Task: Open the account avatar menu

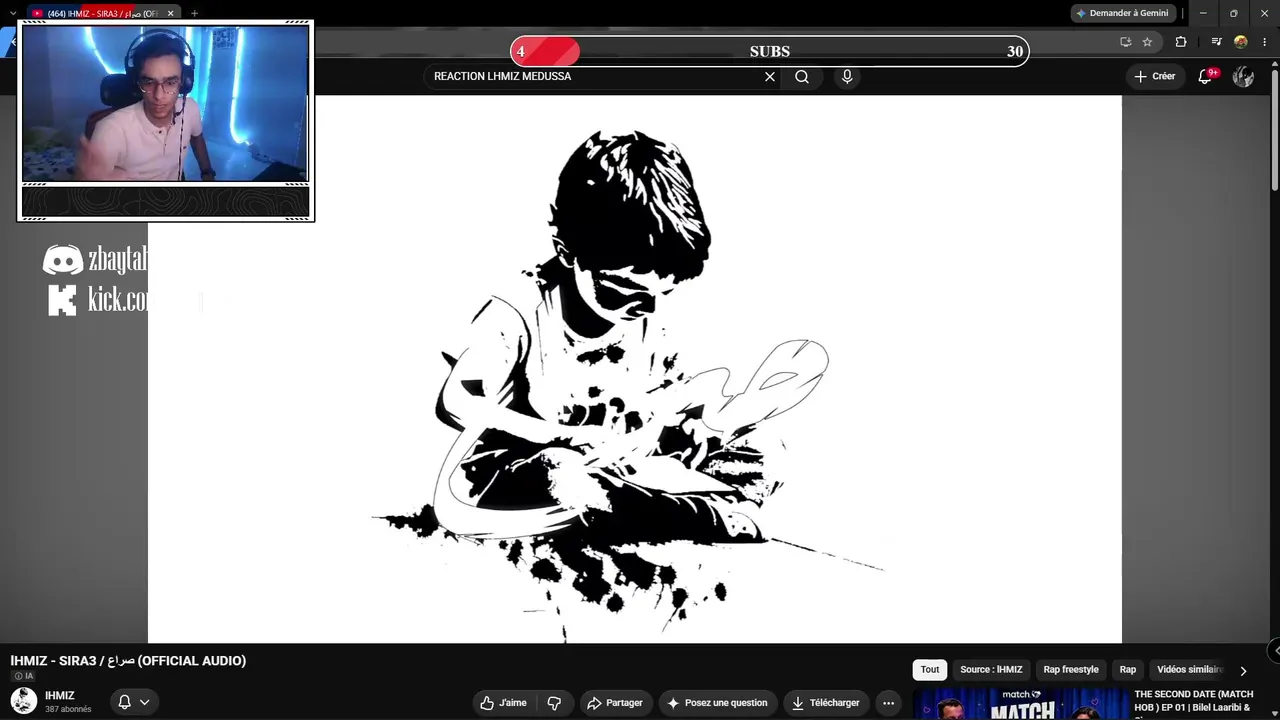Action: (x=1243, y=77)
